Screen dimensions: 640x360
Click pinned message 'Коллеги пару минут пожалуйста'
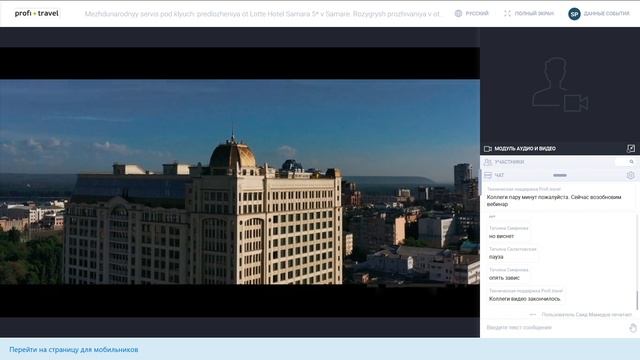pos(554,200)
